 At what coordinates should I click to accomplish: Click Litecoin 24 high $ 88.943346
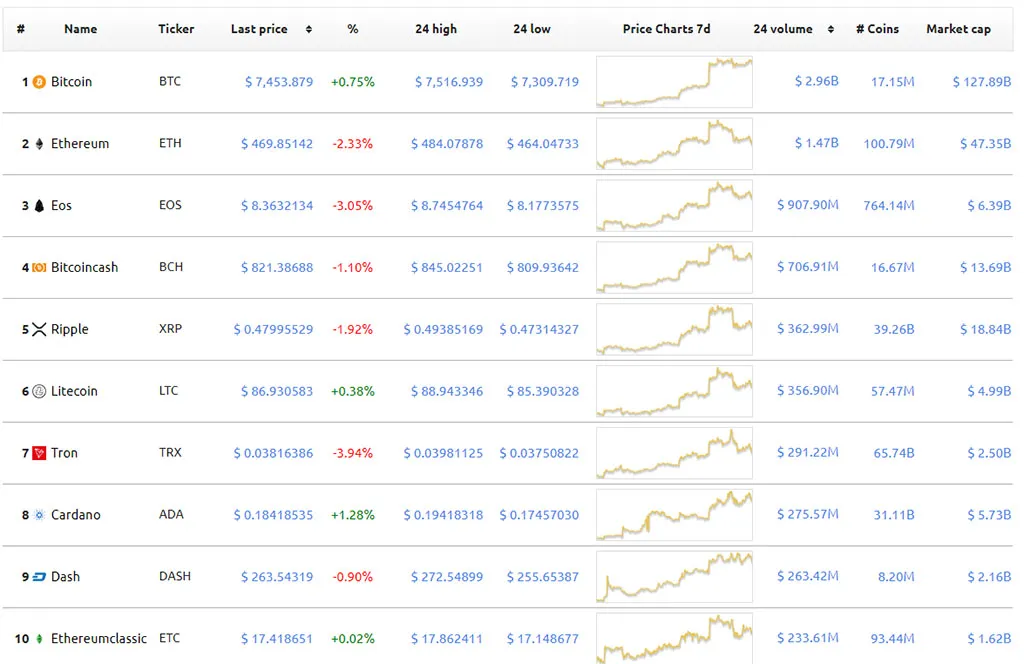tap(447, 392)
